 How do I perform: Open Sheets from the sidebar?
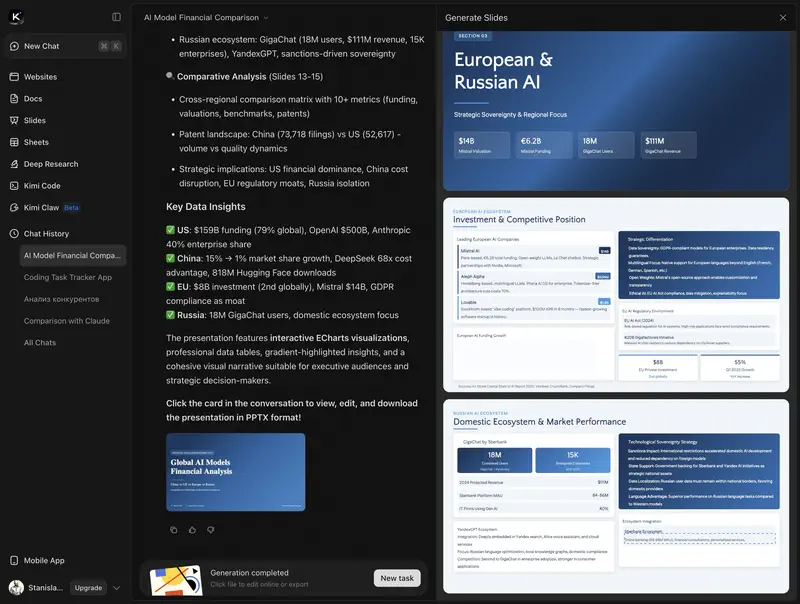pyautogui.click(x=36, y=142)
